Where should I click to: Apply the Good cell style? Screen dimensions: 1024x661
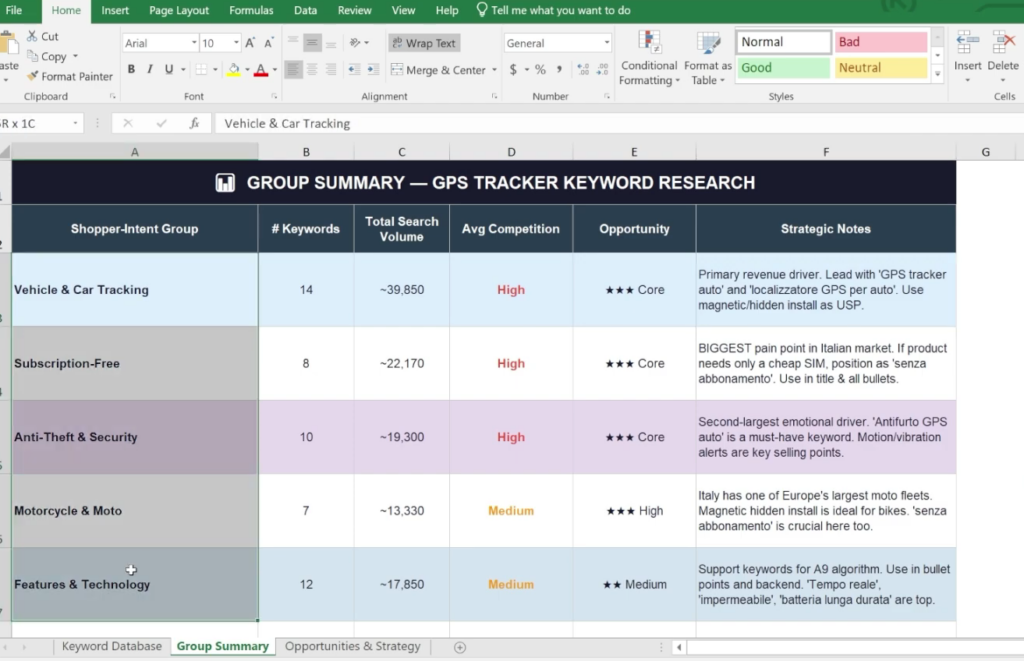pos(784,68)
